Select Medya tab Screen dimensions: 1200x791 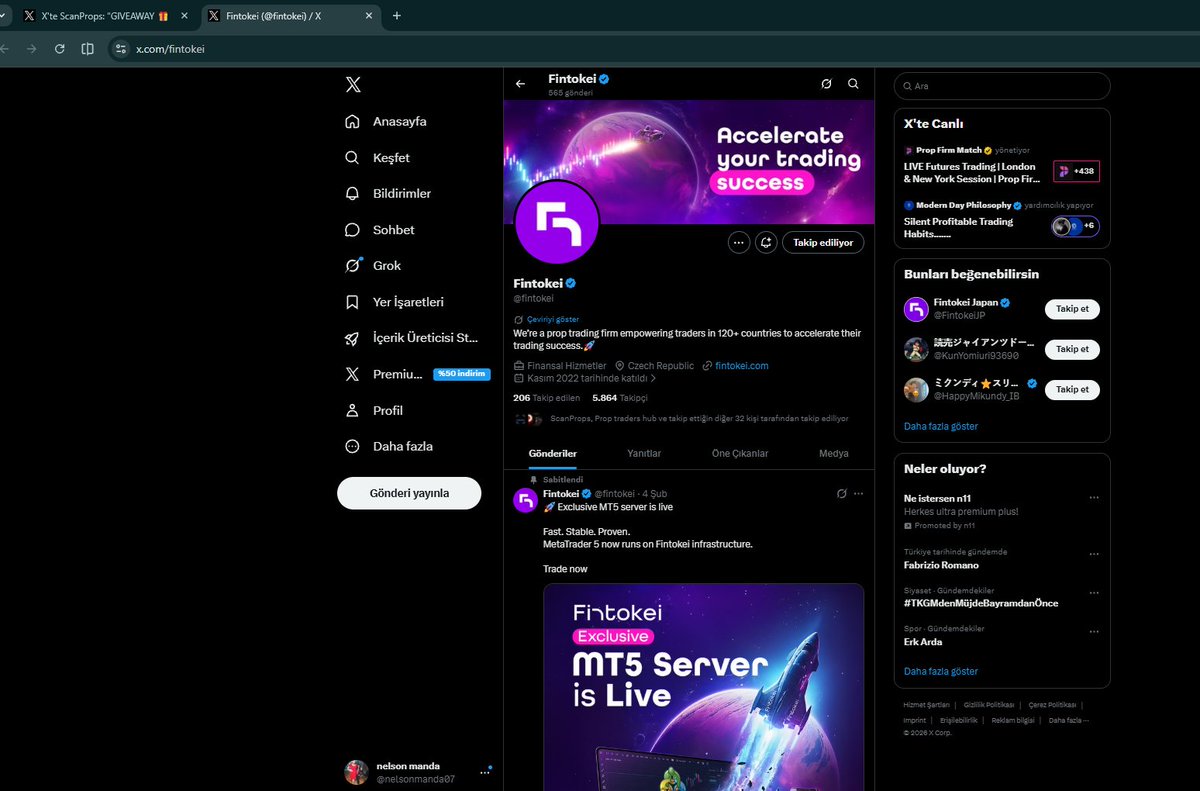[x=834, y=453]
